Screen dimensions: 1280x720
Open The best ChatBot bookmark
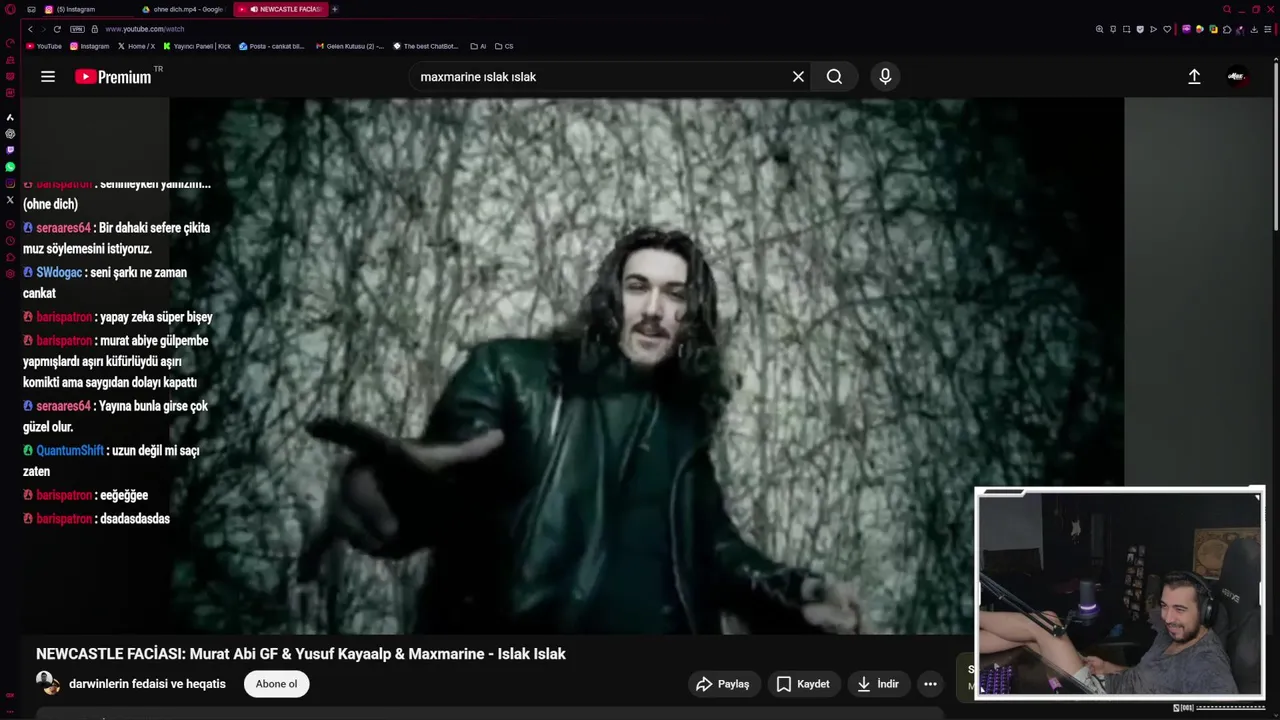[426, 46]
